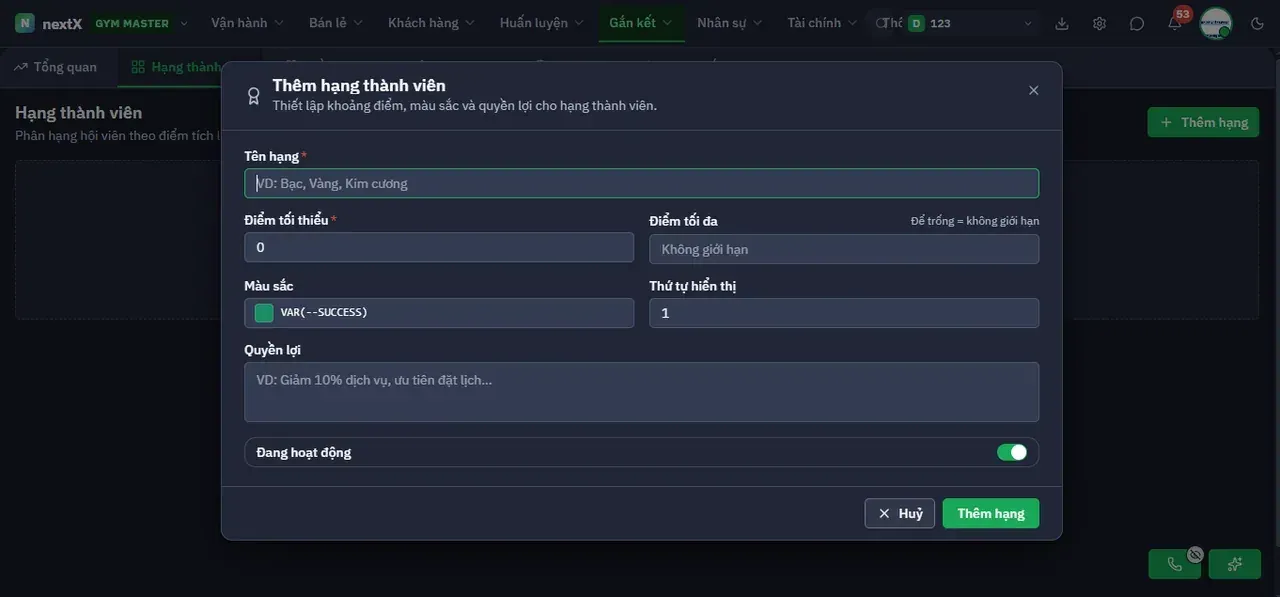Open the download icon in top bar
This screenshot has height=597, width=1280.
pyautogui.click(x=1062, y=23)
